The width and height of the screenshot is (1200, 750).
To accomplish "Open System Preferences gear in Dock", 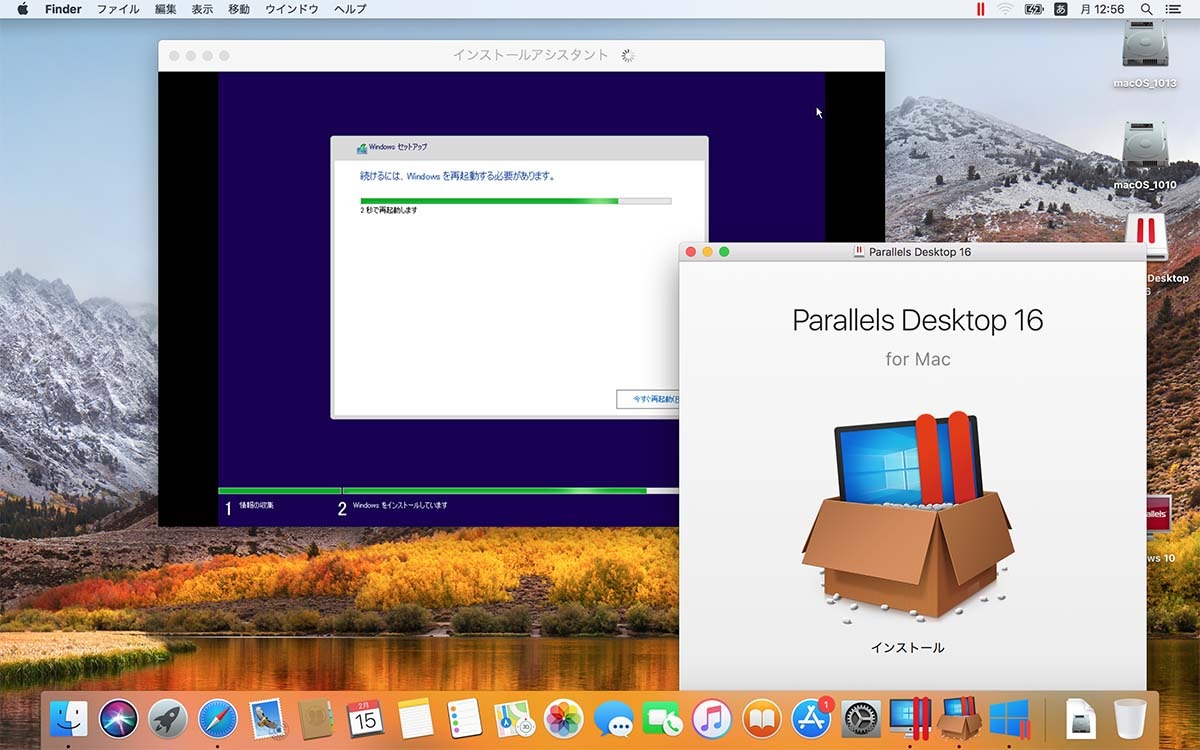I will [860, 719].
